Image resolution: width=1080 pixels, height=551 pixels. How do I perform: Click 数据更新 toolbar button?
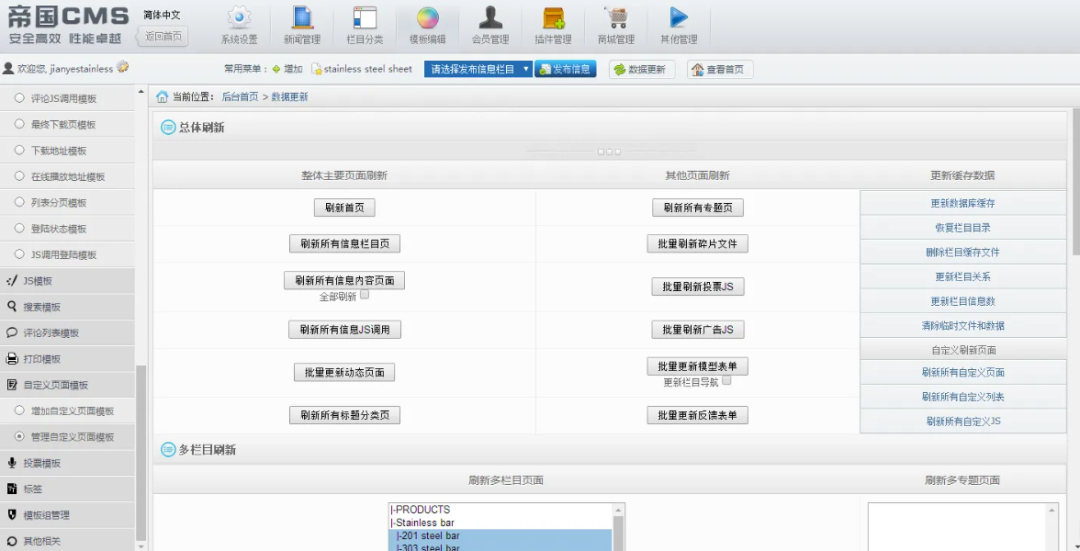[641, 70]
